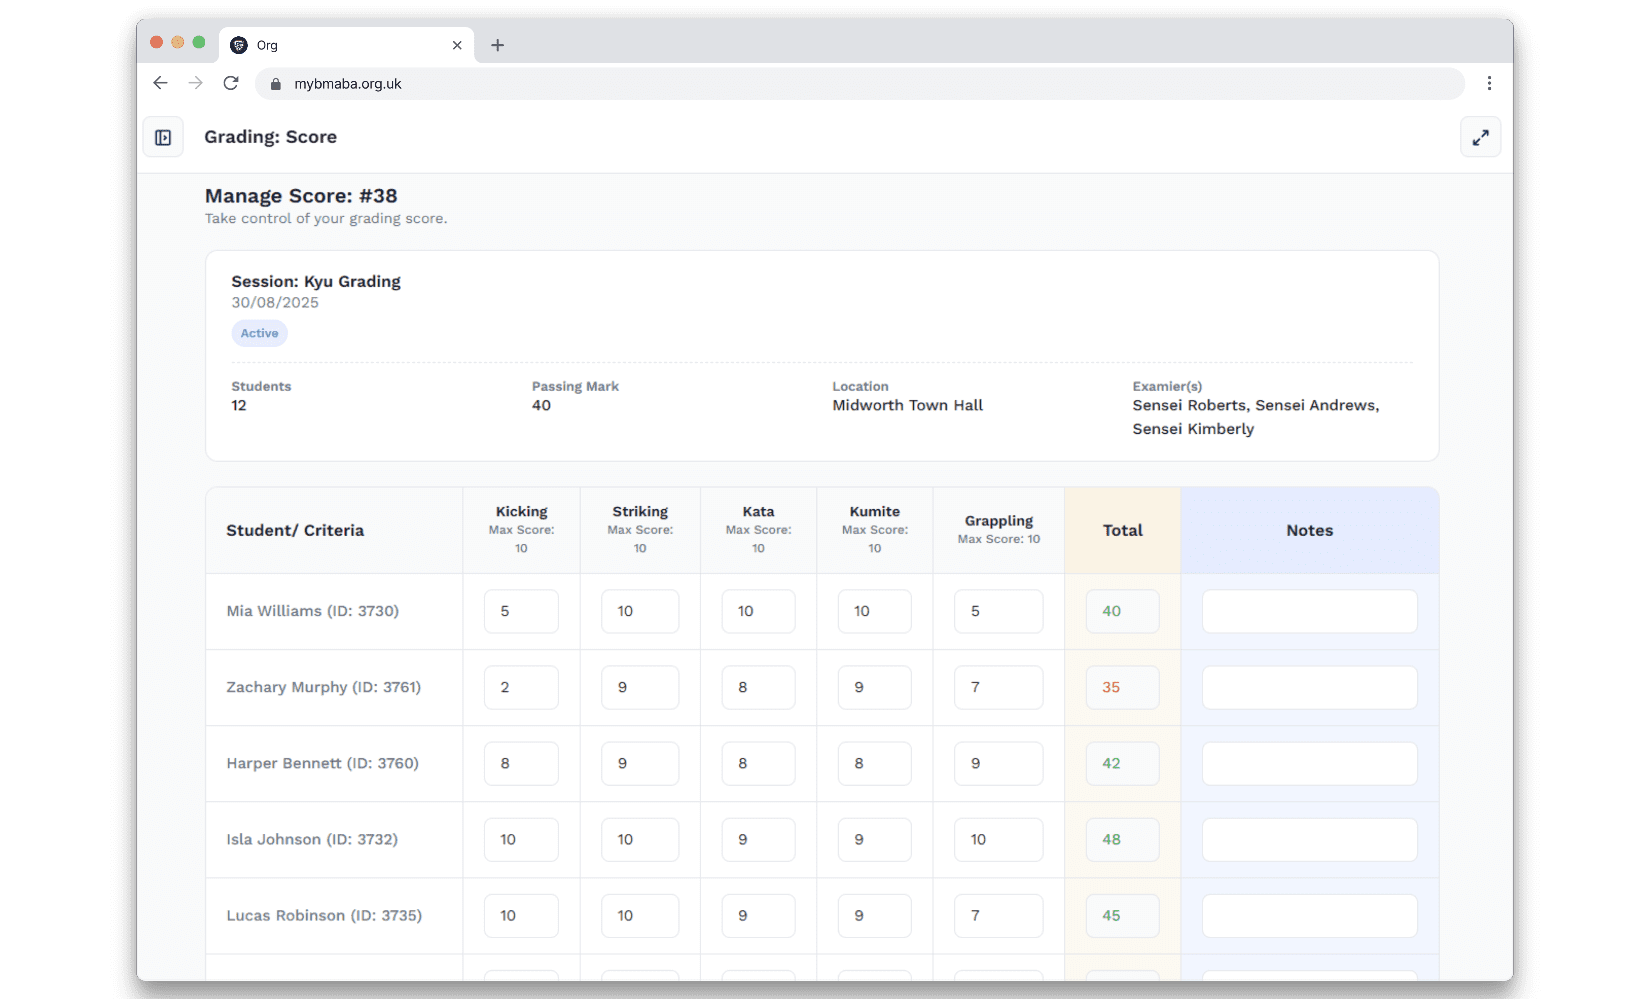The width and height of the screenshot is (1650, 1000).
Task: Edit Zachary Murphy Grappling score
Action: tap(998, 687)
